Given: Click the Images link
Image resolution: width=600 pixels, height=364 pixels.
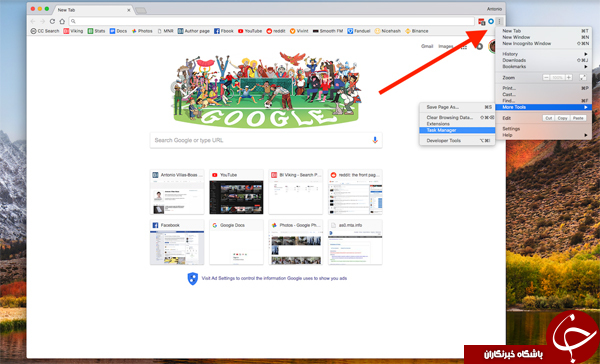Looking at the screenshot, I should click(x=446, y=46).
